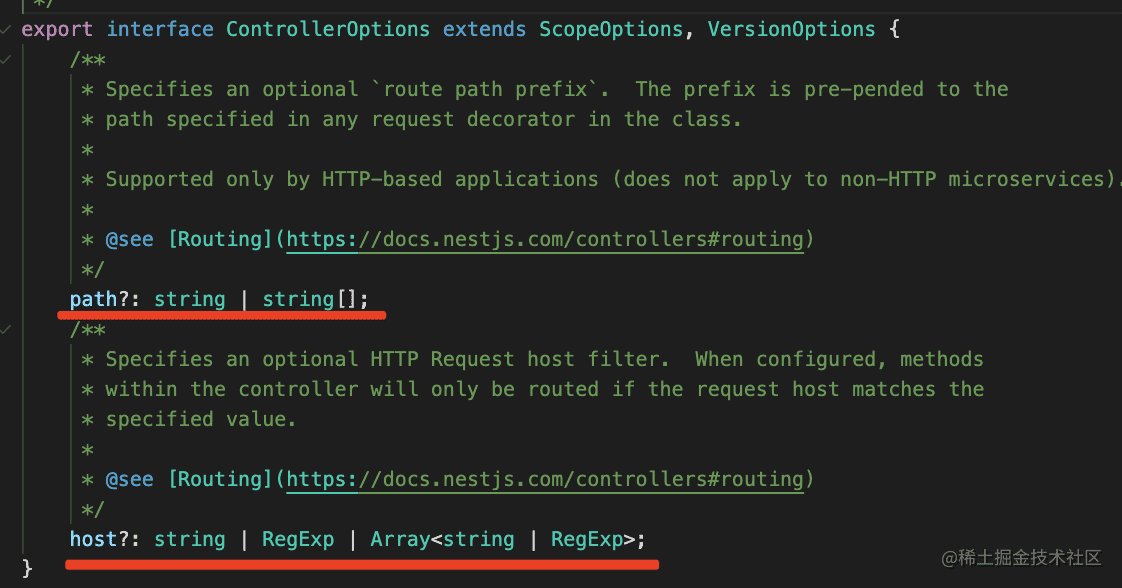Screen dimensions: 1122x588
Task: Collapse the route path prefix comment block
Action: point(8,59)
